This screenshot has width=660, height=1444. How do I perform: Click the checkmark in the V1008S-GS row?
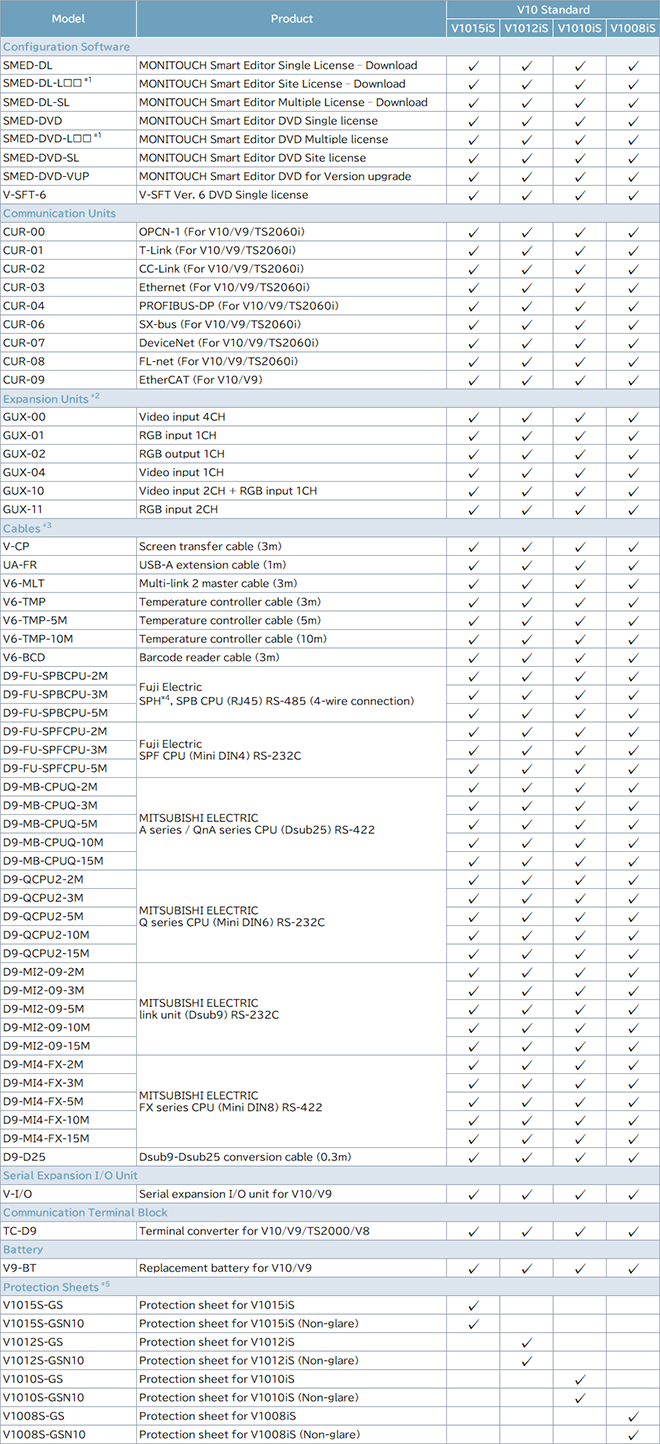(633, 1416)
